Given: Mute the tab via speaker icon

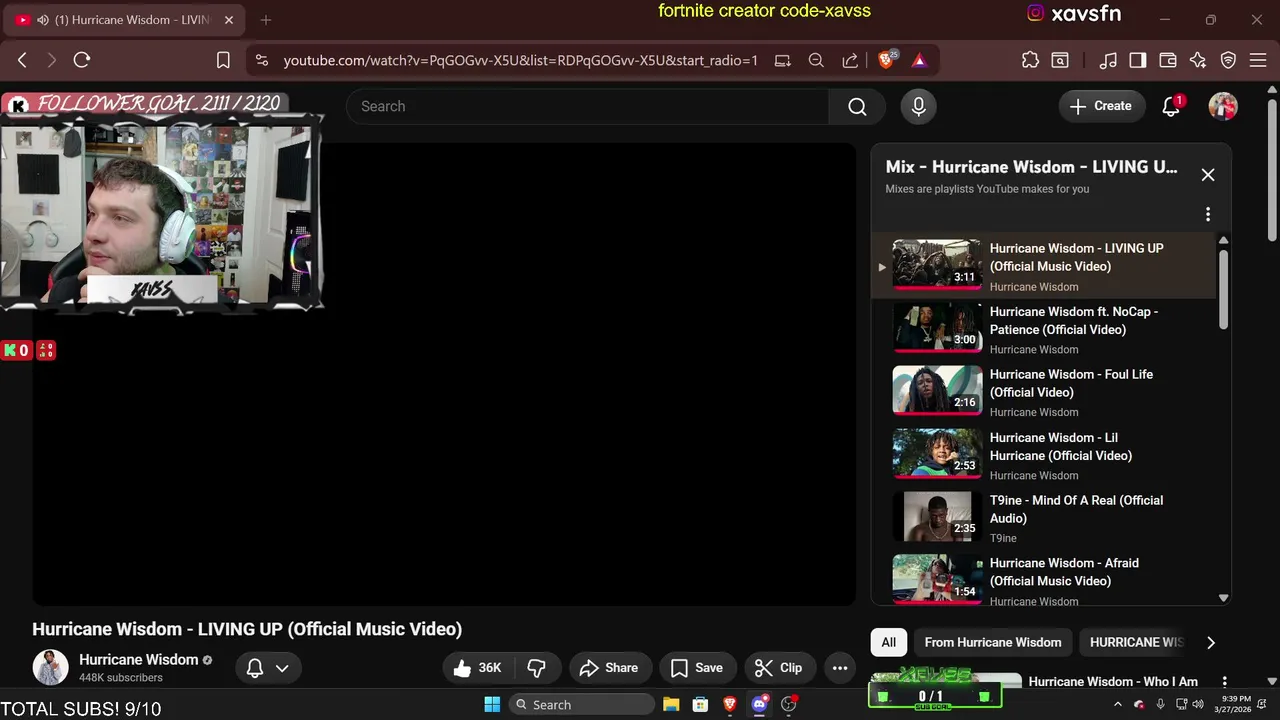Looking at the screenshot, I should (43, 20).
